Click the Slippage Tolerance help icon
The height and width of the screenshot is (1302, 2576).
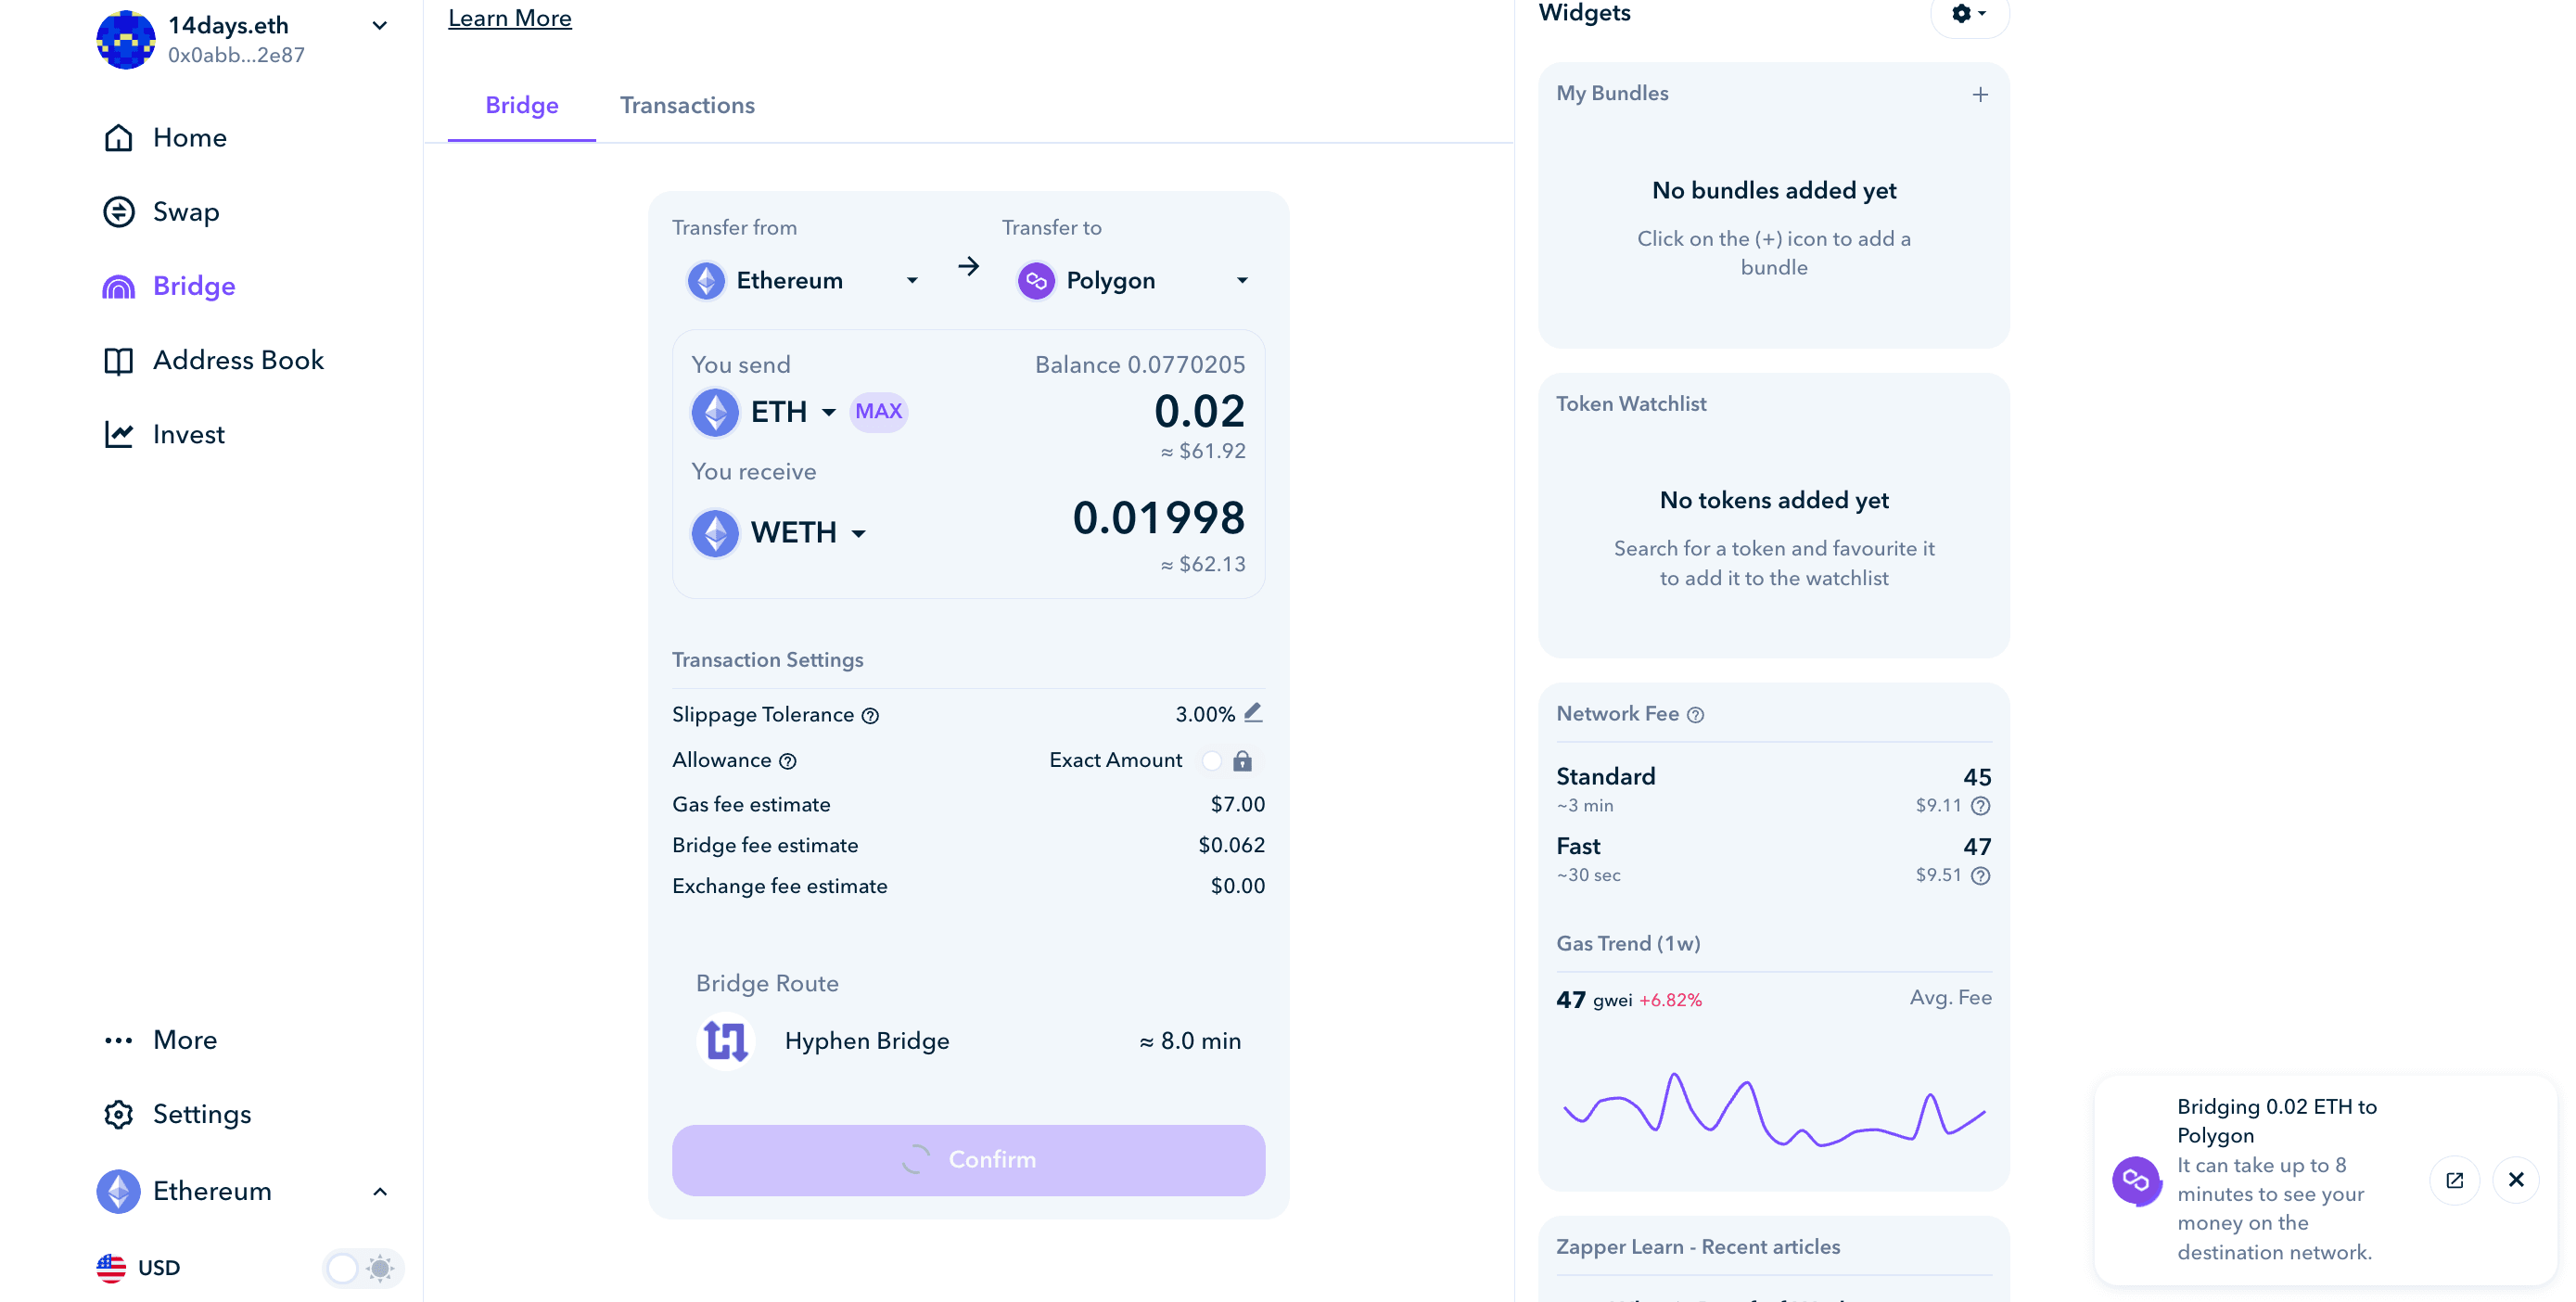[x=870, y=716]
